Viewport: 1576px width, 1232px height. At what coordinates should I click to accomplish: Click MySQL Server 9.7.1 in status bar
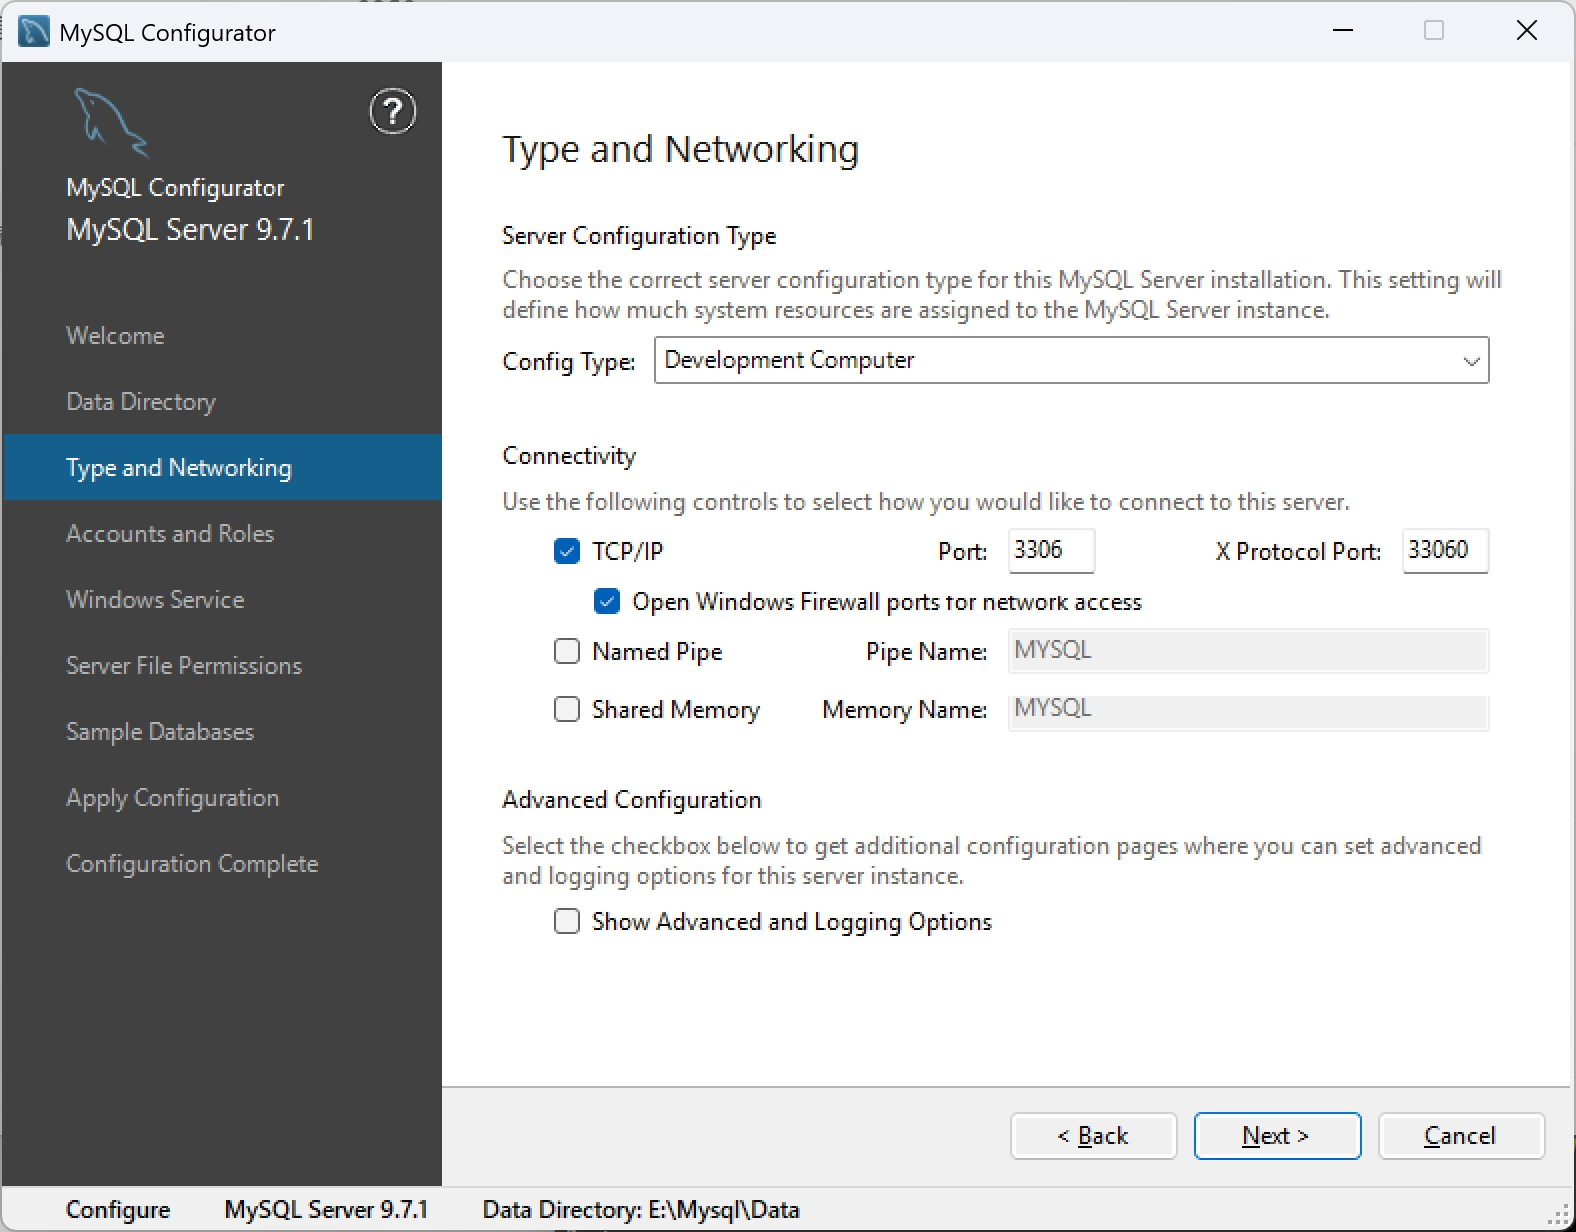[326, 1210]
